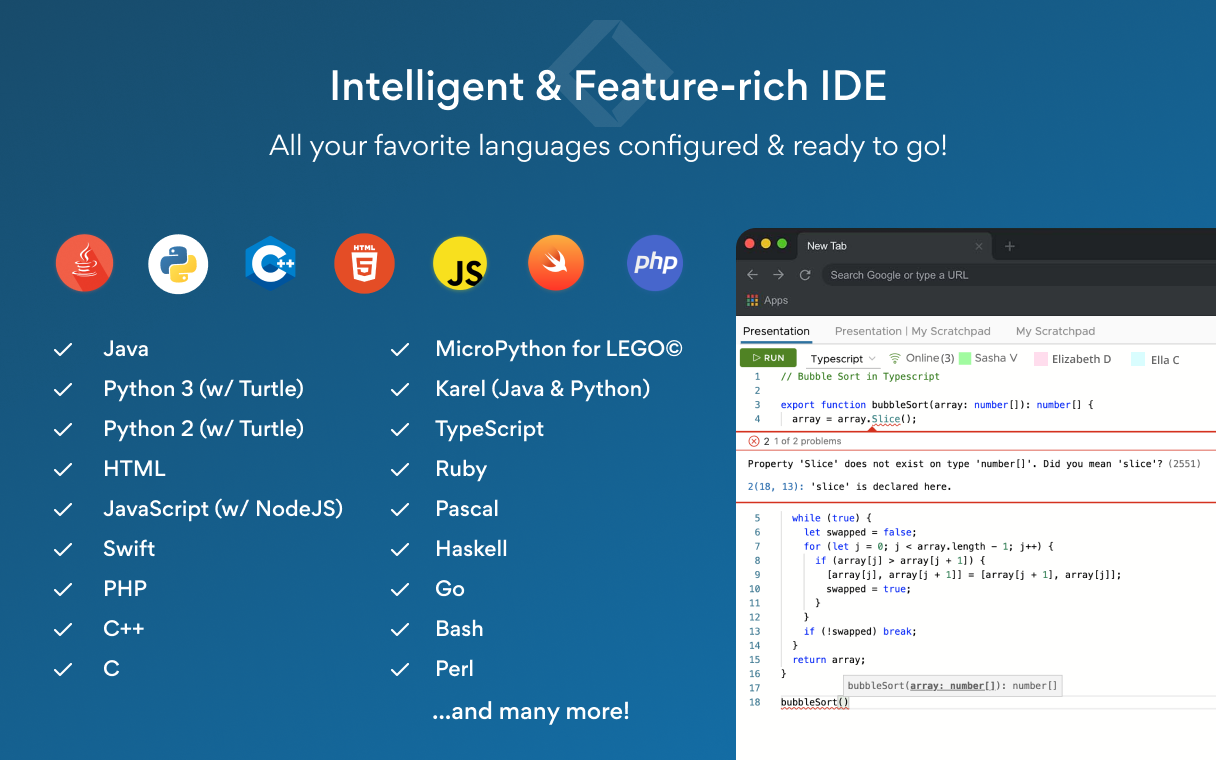This screenshot has height=760, width=1216.
Task: Click 'JavaScript (w/ NodeJS)' list entry
Action: click(223, 509)
